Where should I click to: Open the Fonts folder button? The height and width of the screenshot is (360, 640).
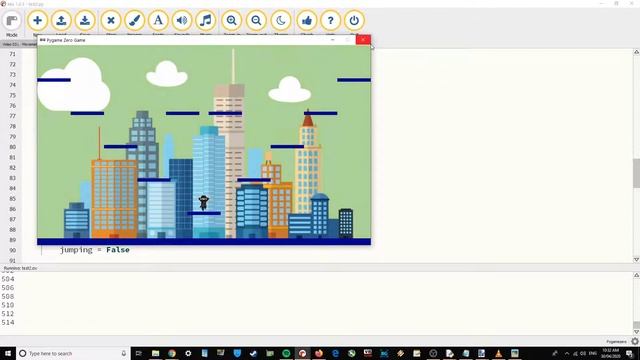(x=158, y=20)
